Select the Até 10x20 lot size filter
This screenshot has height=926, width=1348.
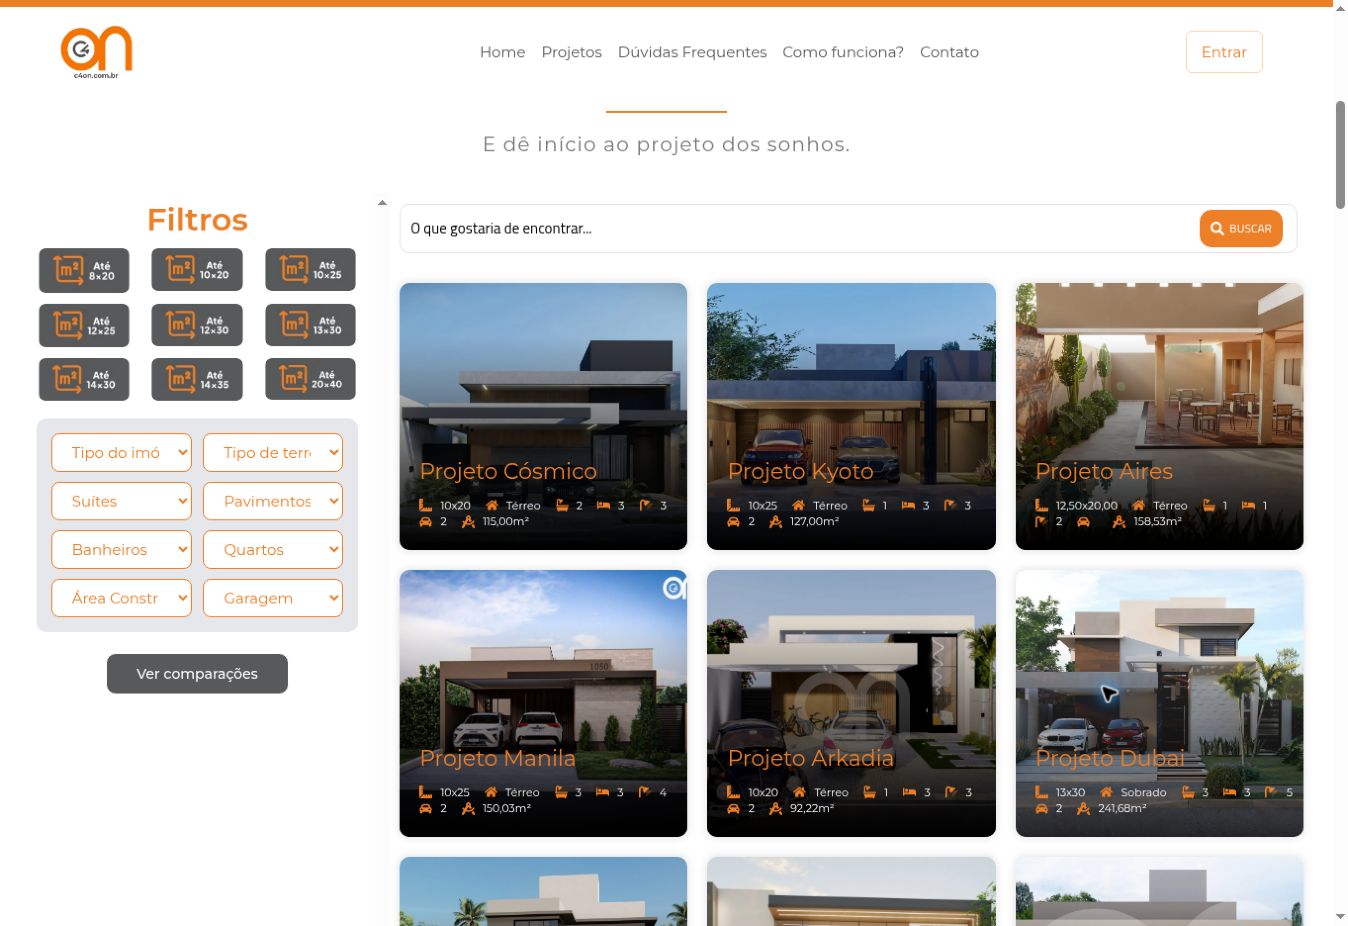point(197,270)
